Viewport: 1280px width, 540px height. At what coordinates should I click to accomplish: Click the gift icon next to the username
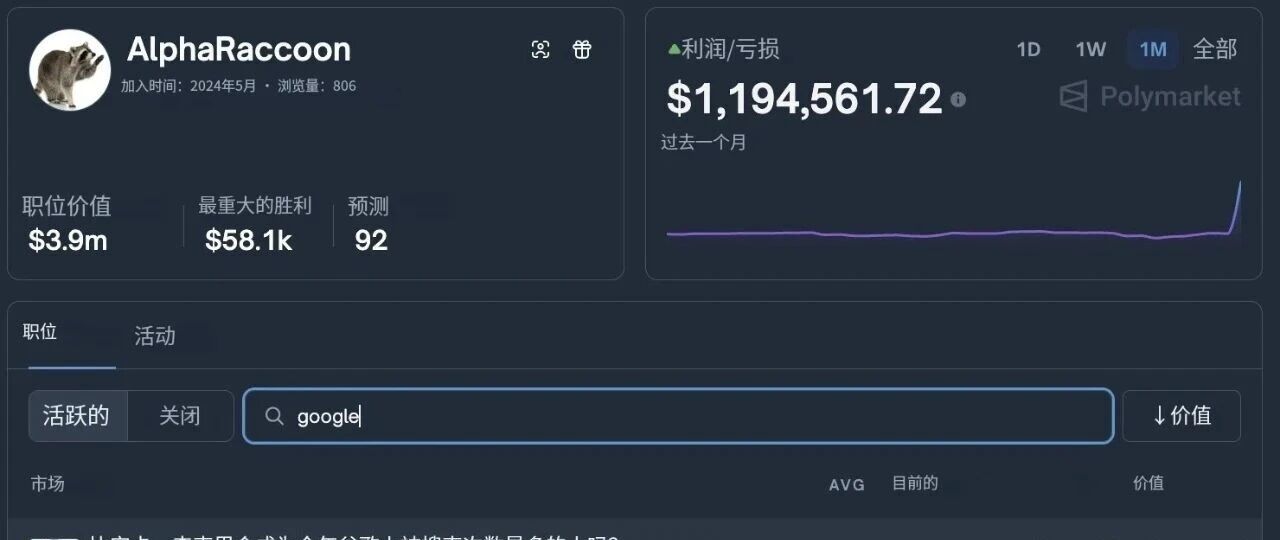coord(582,50)
